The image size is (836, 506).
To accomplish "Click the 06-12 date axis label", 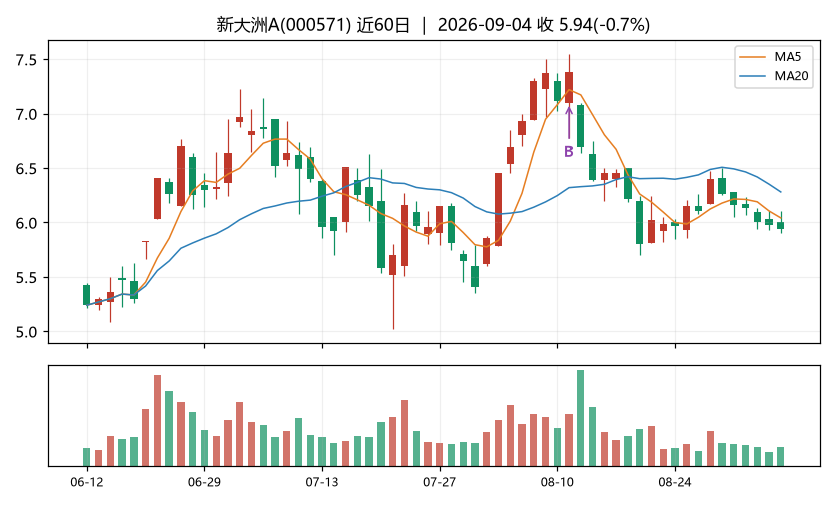I will tap(87, 482).
